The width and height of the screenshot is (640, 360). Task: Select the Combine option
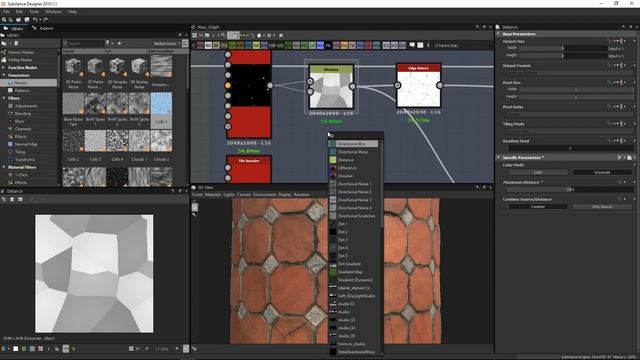pos(538,207)
